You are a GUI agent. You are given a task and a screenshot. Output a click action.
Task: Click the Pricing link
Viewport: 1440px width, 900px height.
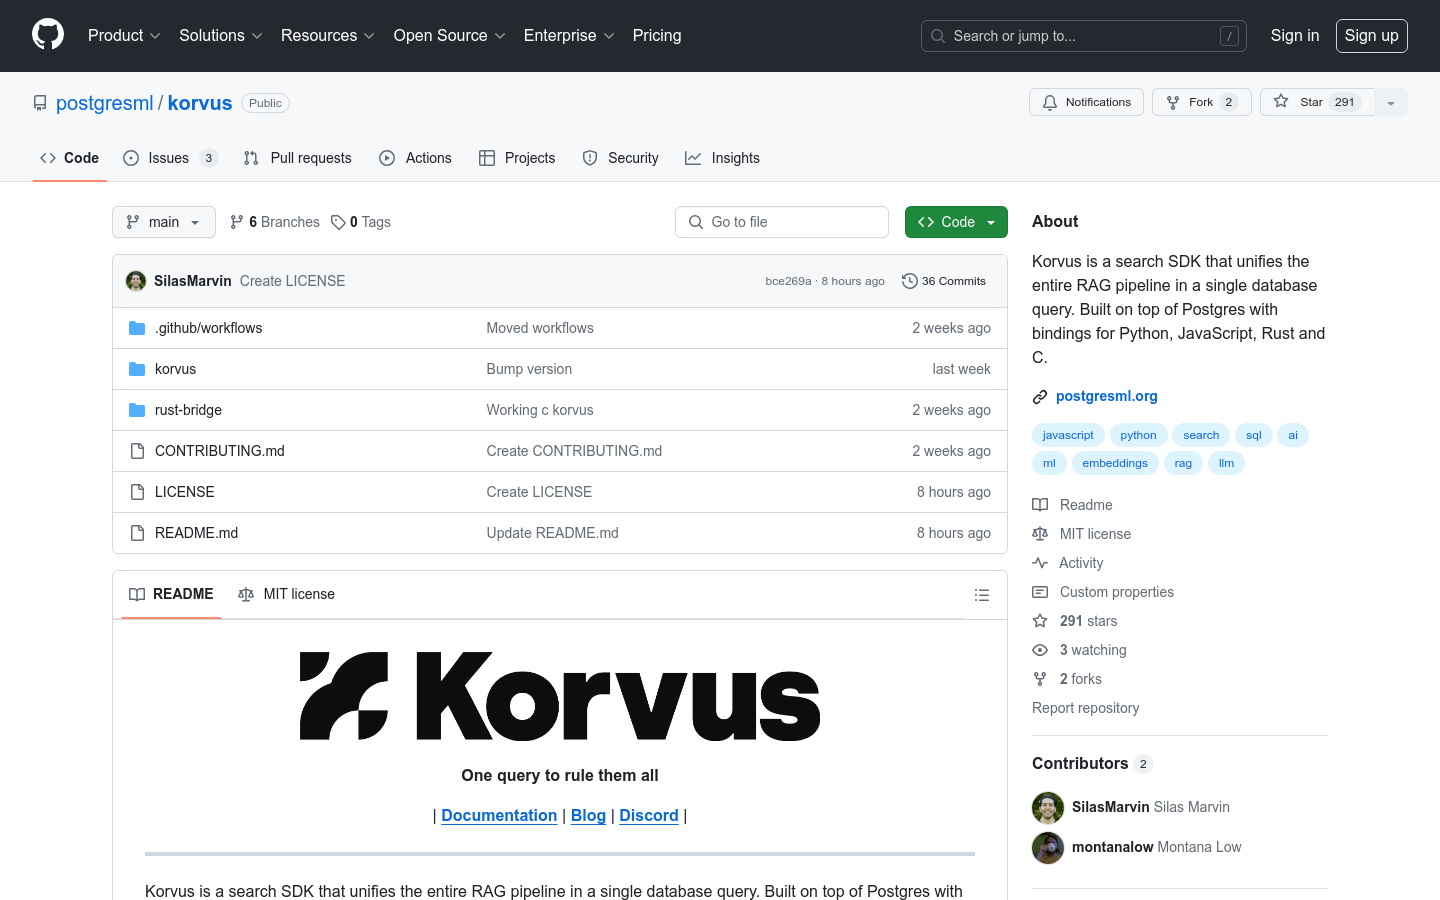point(657,36)
